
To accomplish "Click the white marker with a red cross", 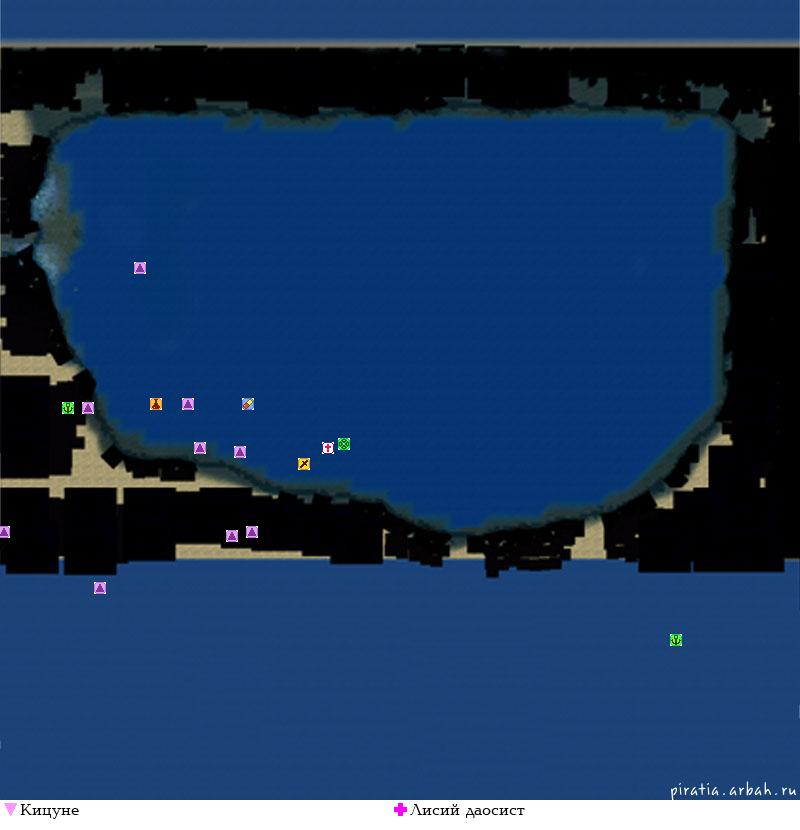I will coord(328,448).
